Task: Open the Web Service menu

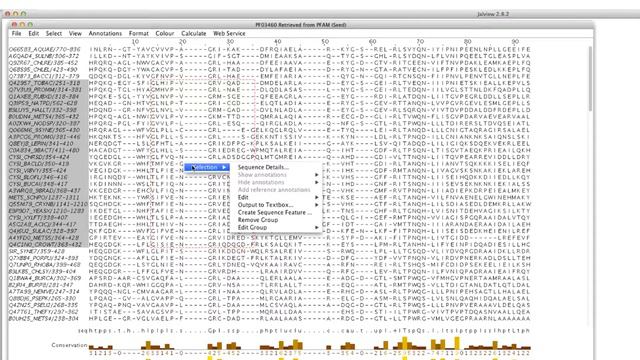Action: (x=229, y=33)
